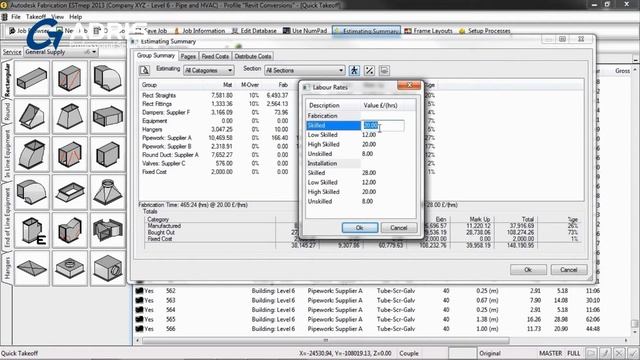The height and width of the screenshot is (360, 640).
Task: Choose the wide rectangular transition icon
Action: [x=108, y=116]
